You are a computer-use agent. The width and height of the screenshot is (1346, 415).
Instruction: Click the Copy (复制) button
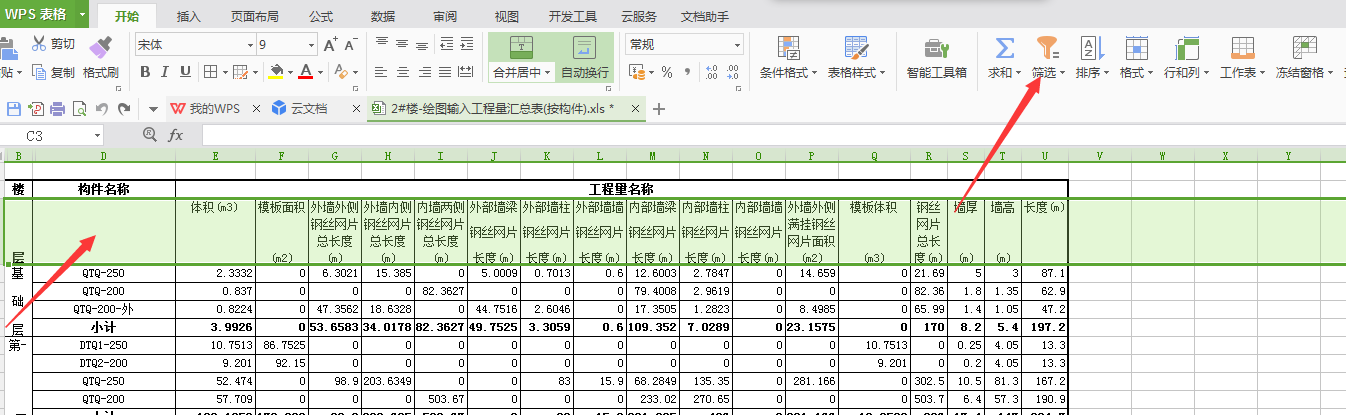click(52, 72)
